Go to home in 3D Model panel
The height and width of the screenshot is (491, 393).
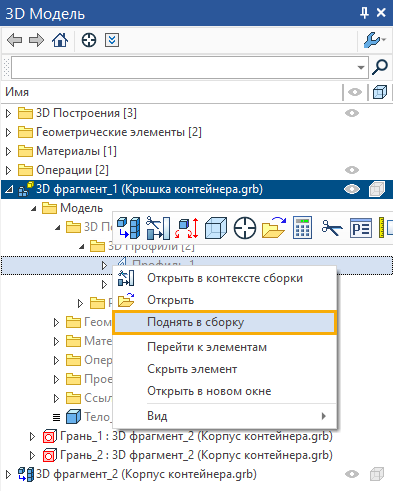coord(60,40)
